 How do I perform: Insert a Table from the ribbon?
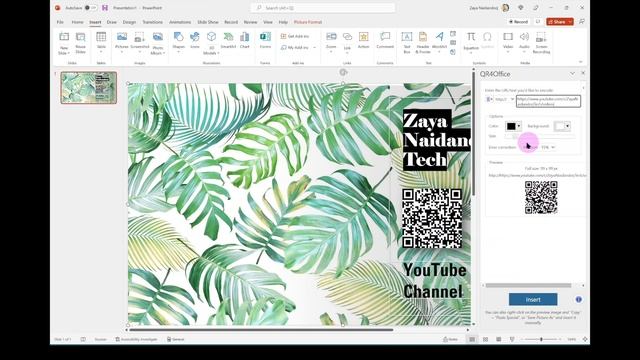click(101, 41)
